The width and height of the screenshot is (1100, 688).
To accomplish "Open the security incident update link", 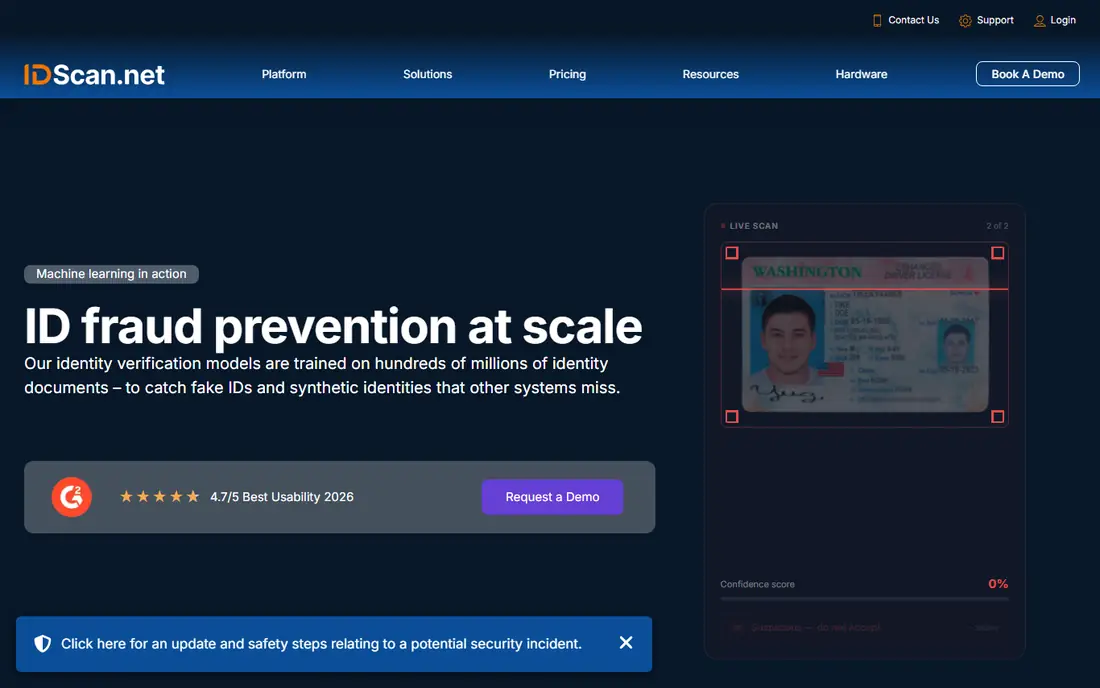I will point(321,644).
